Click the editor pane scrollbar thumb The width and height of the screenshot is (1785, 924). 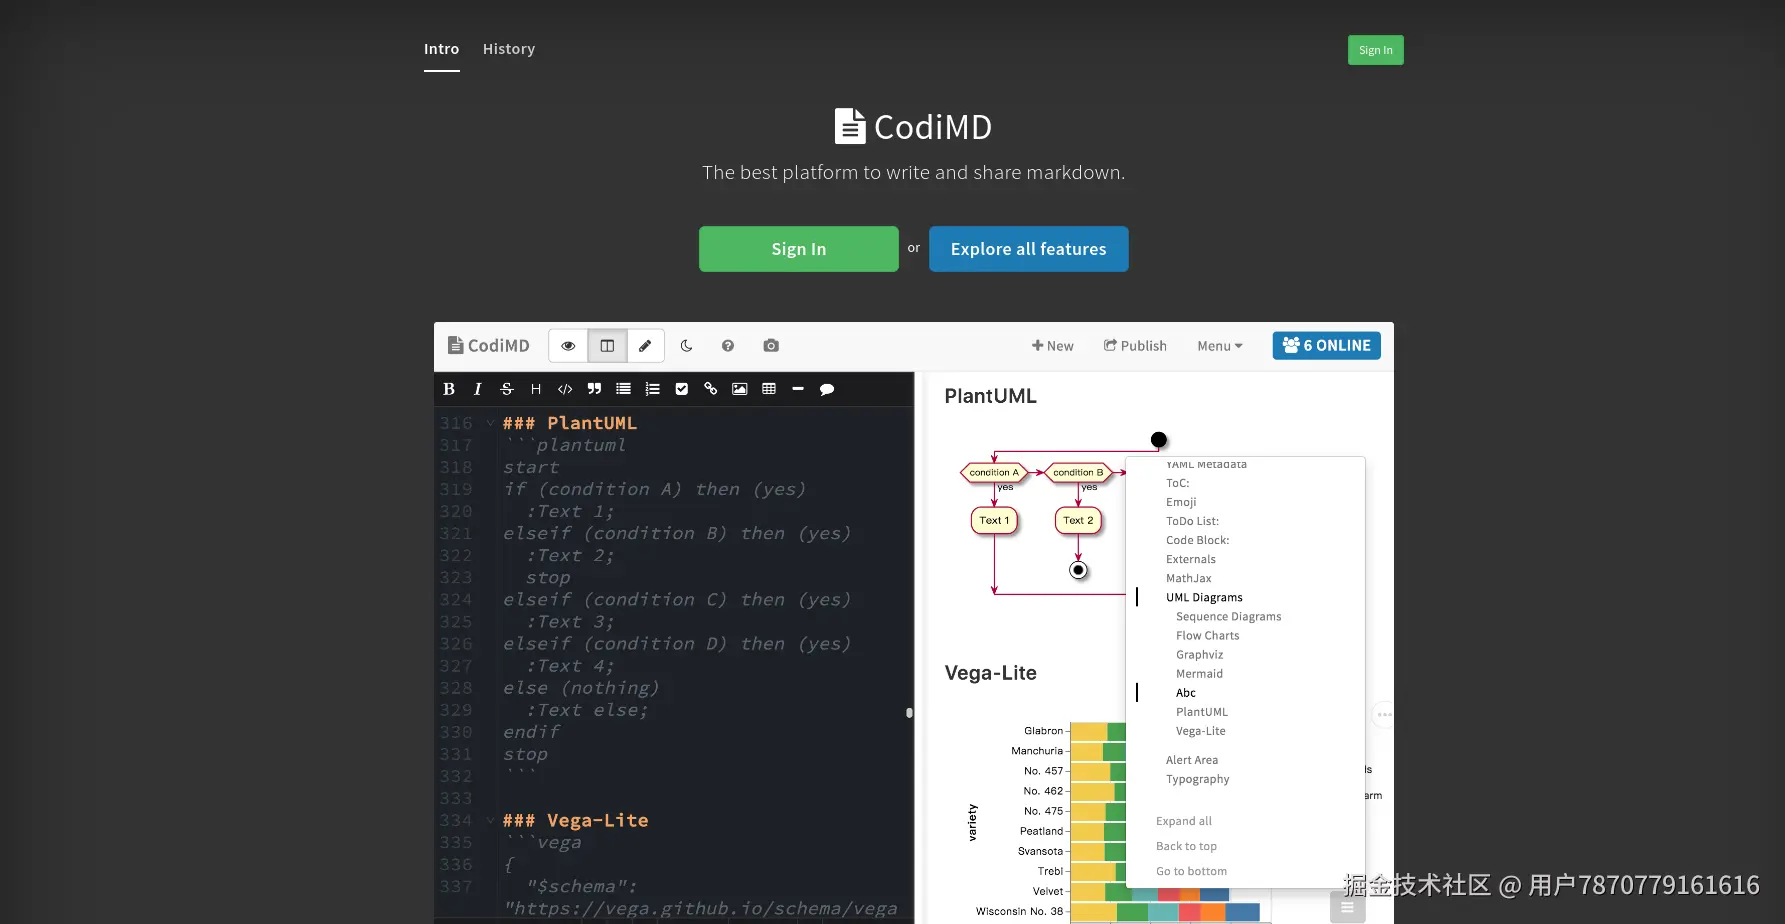(909, 713)
